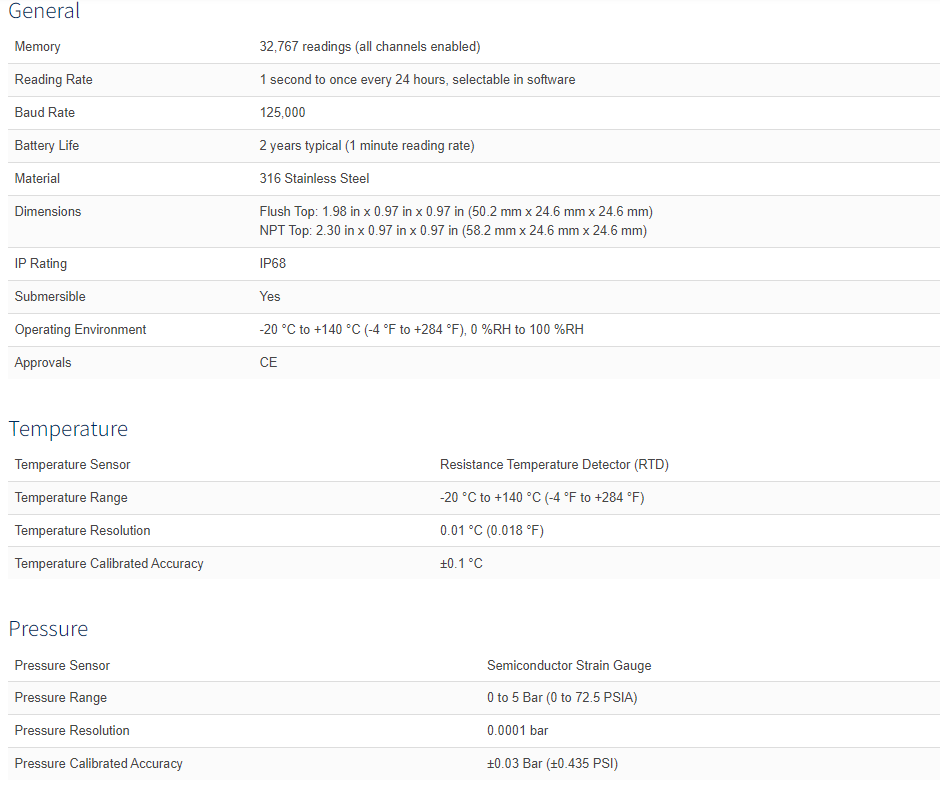Select the Memory row label
This screenshot has height=786, width=940.
[37, 47]
